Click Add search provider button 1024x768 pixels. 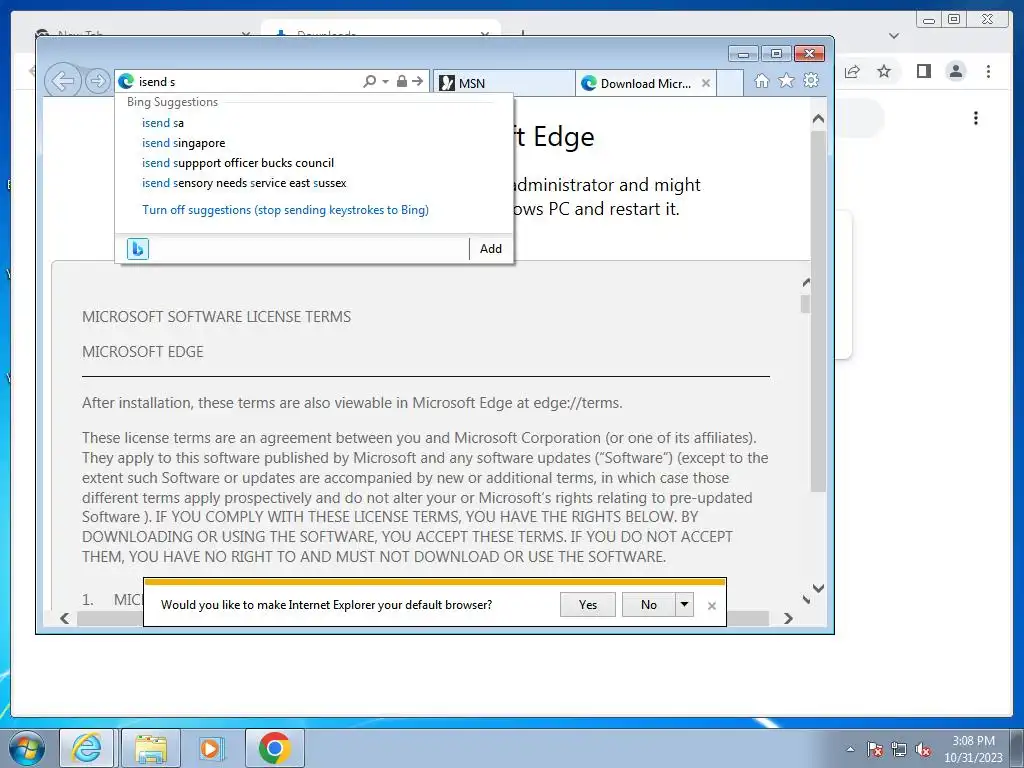click(490, 249)
